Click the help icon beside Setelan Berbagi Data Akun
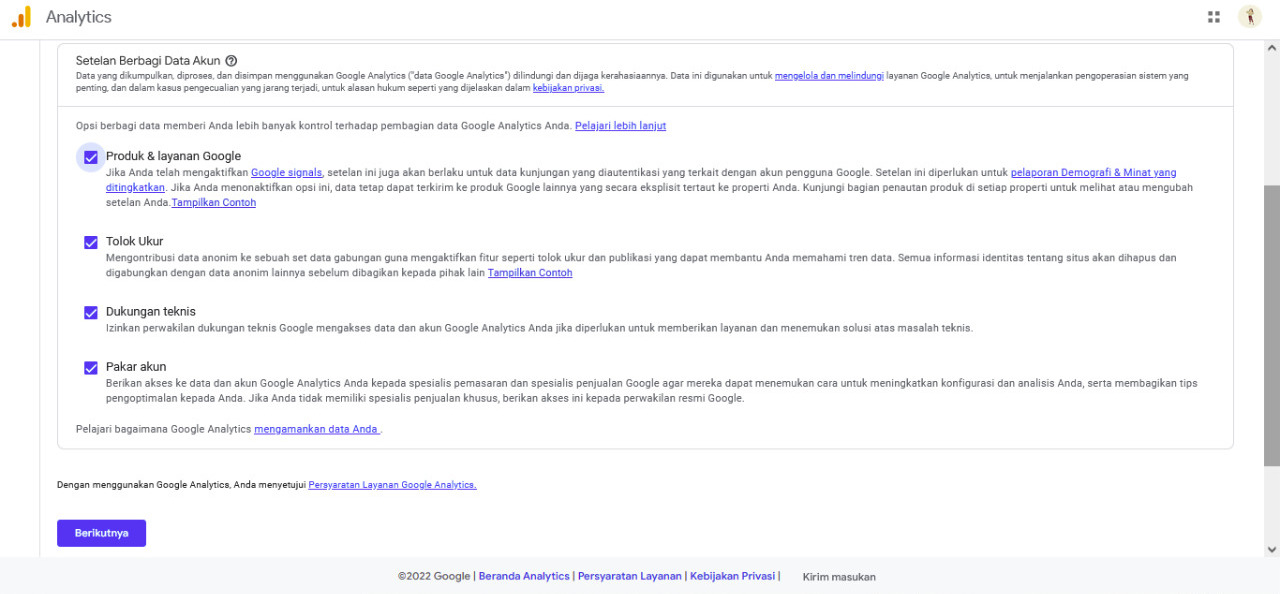 pos(231,61)
